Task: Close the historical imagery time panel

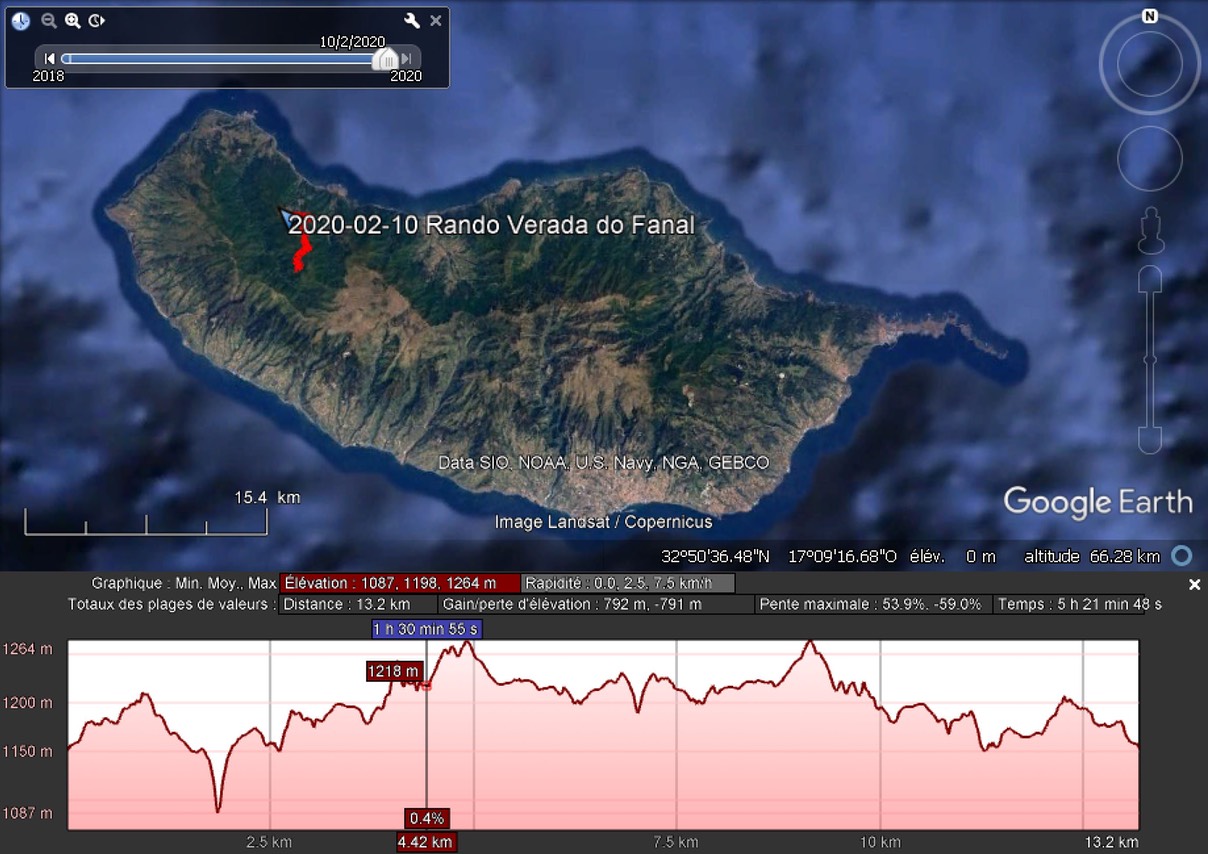Action: (436, 20)
